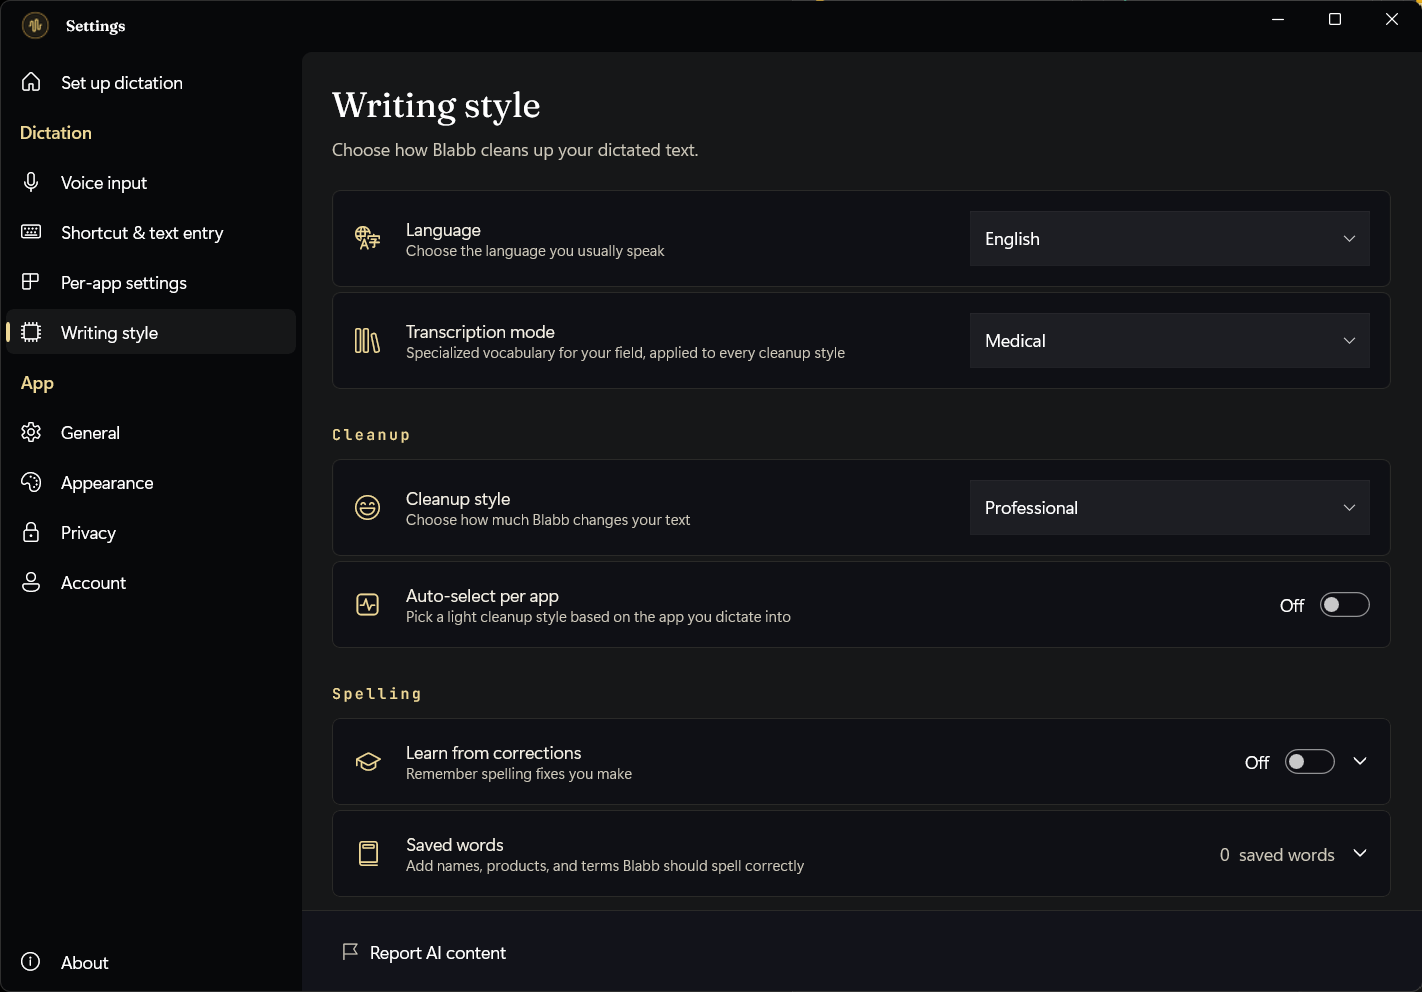Click the About info icon
The width and height of the screenshot is (1422, 992).
31,962
